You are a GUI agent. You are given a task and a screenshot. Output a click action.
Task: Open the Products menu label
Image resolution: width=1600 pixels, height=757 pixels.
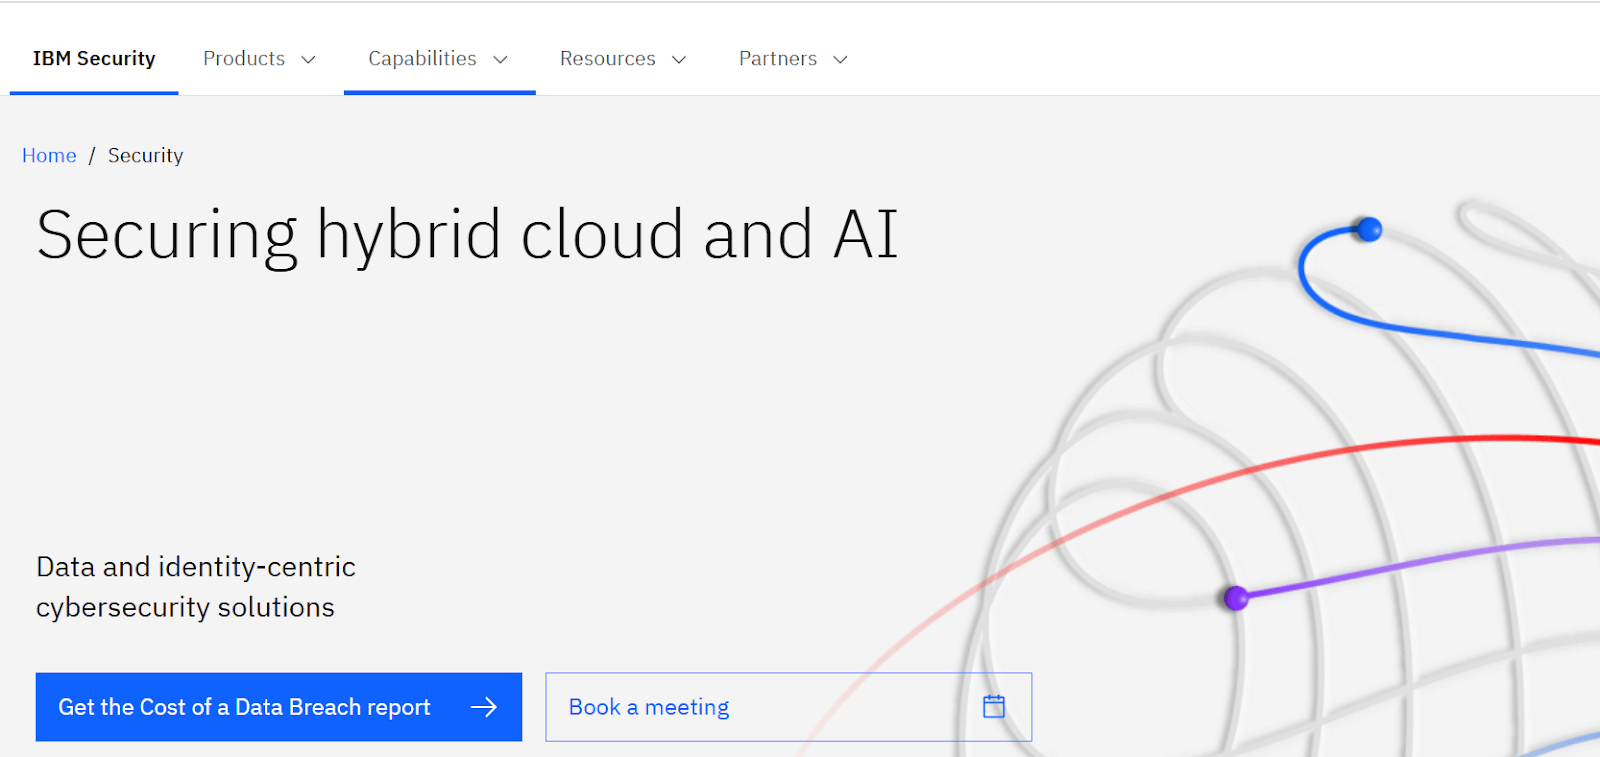pyautogui.click(x=244, y=59)
